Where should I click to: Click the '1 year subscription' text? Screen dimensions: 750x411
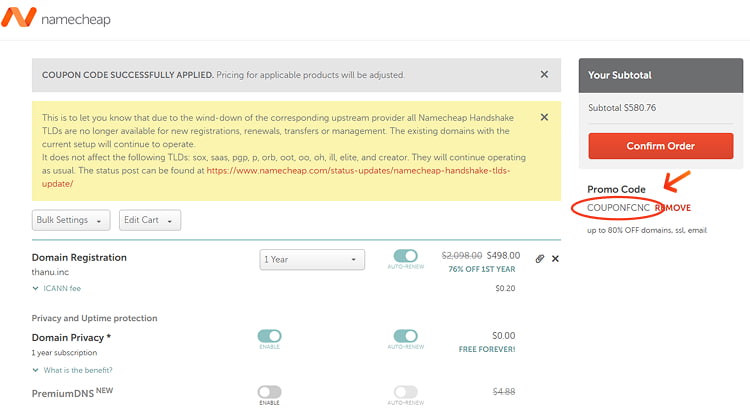tap(64, 353)
